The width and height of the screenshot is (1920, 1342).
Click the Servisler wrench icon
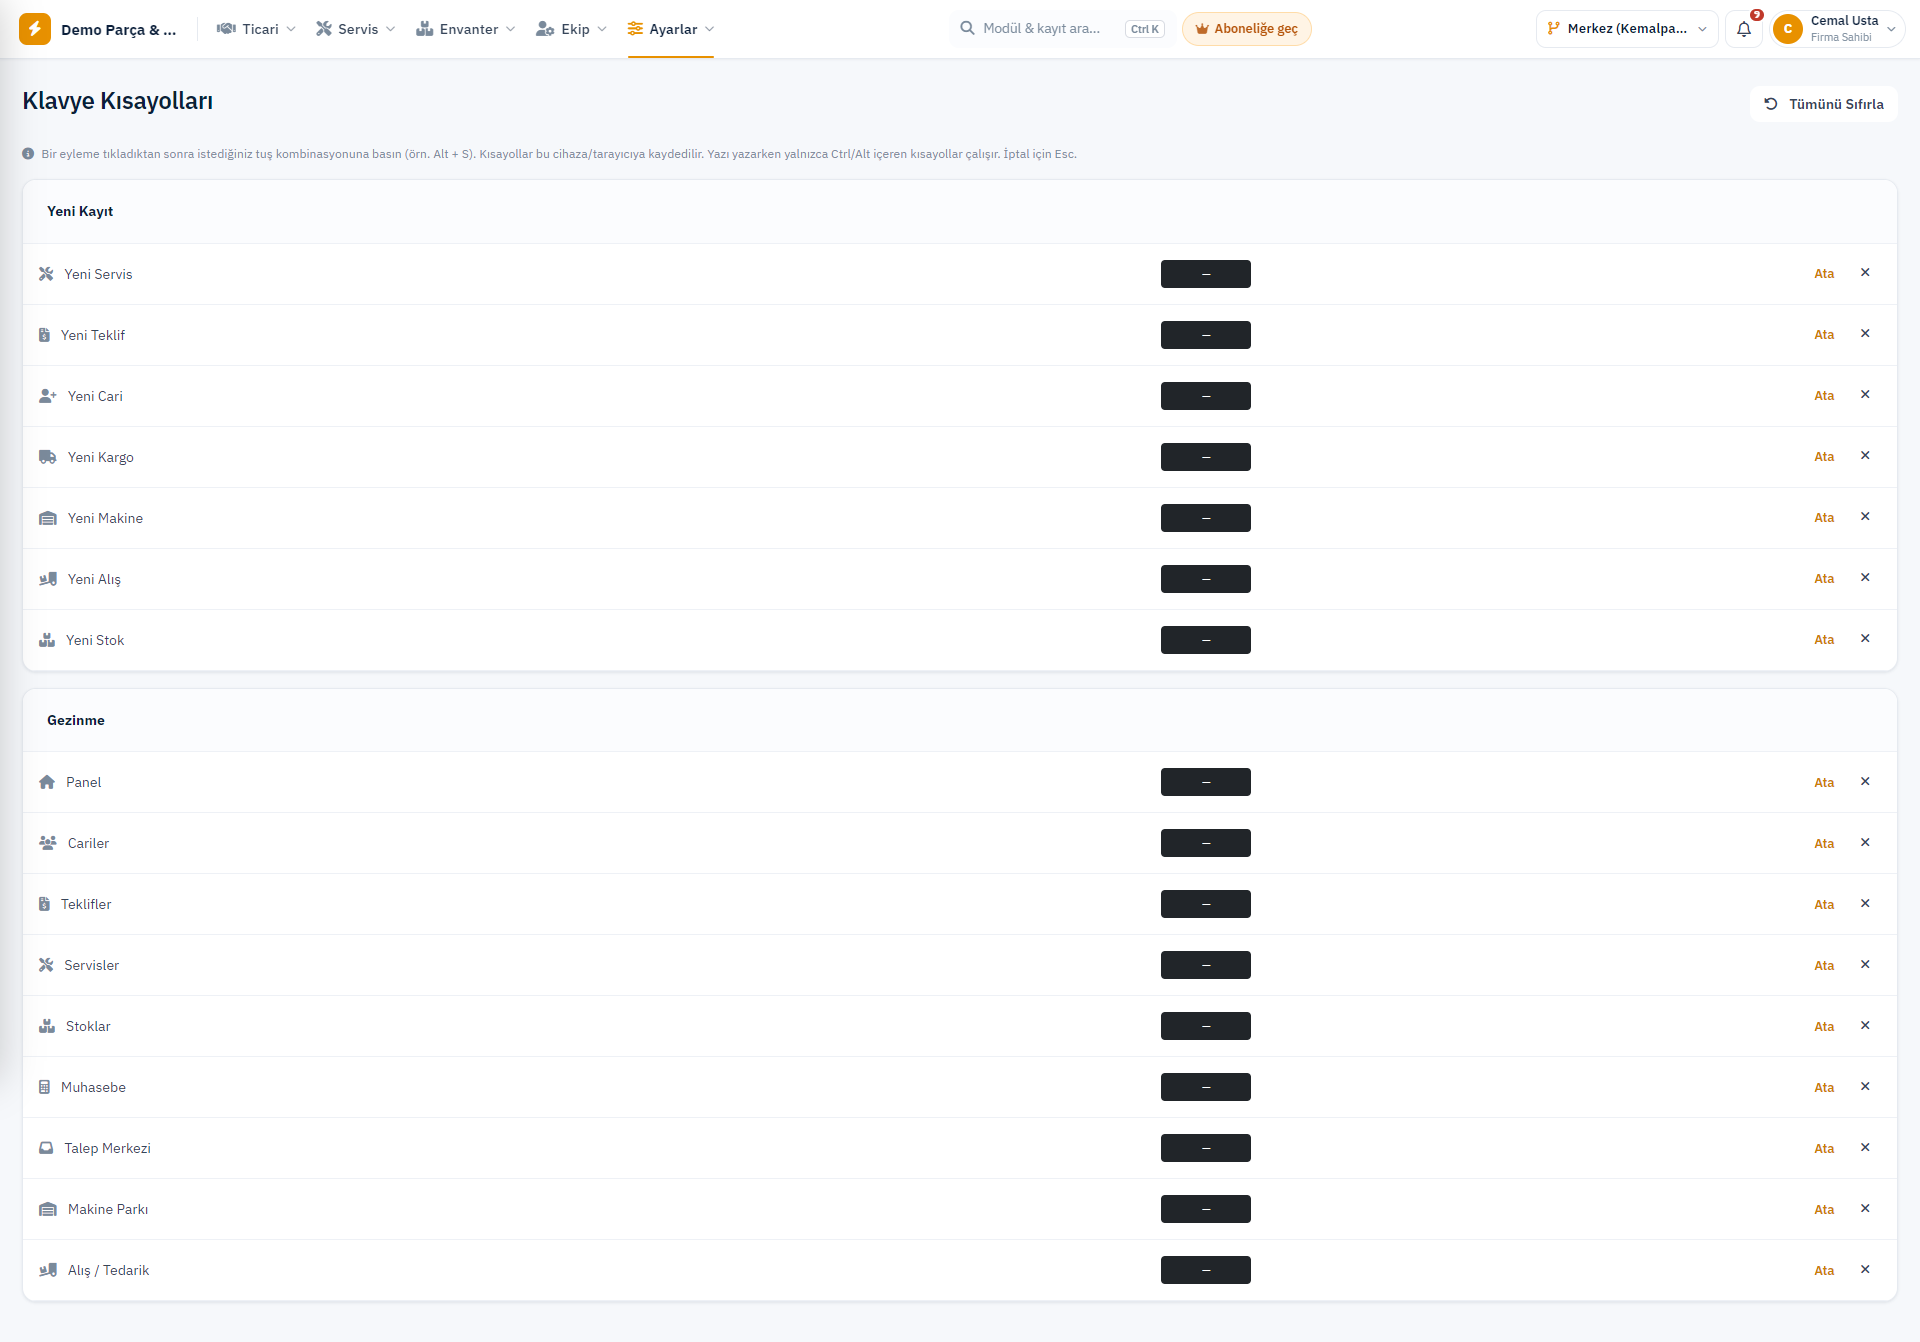coord(46,965)
